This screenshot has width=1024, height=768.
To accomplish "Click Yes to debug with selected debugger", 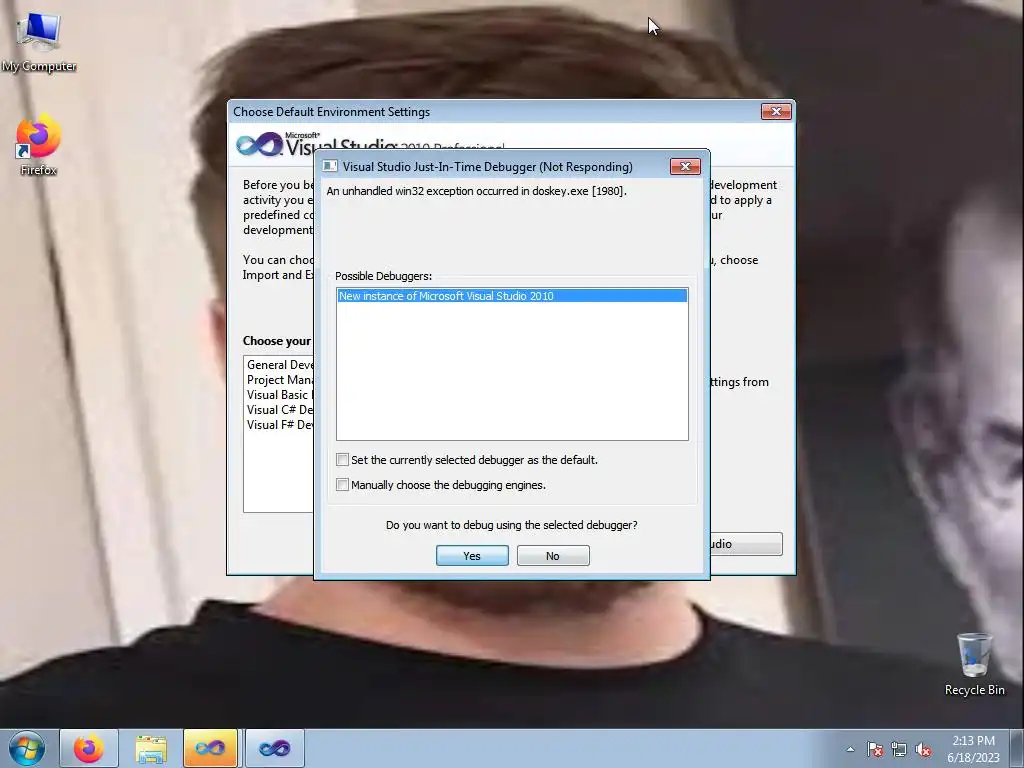I will click(472, 556).
